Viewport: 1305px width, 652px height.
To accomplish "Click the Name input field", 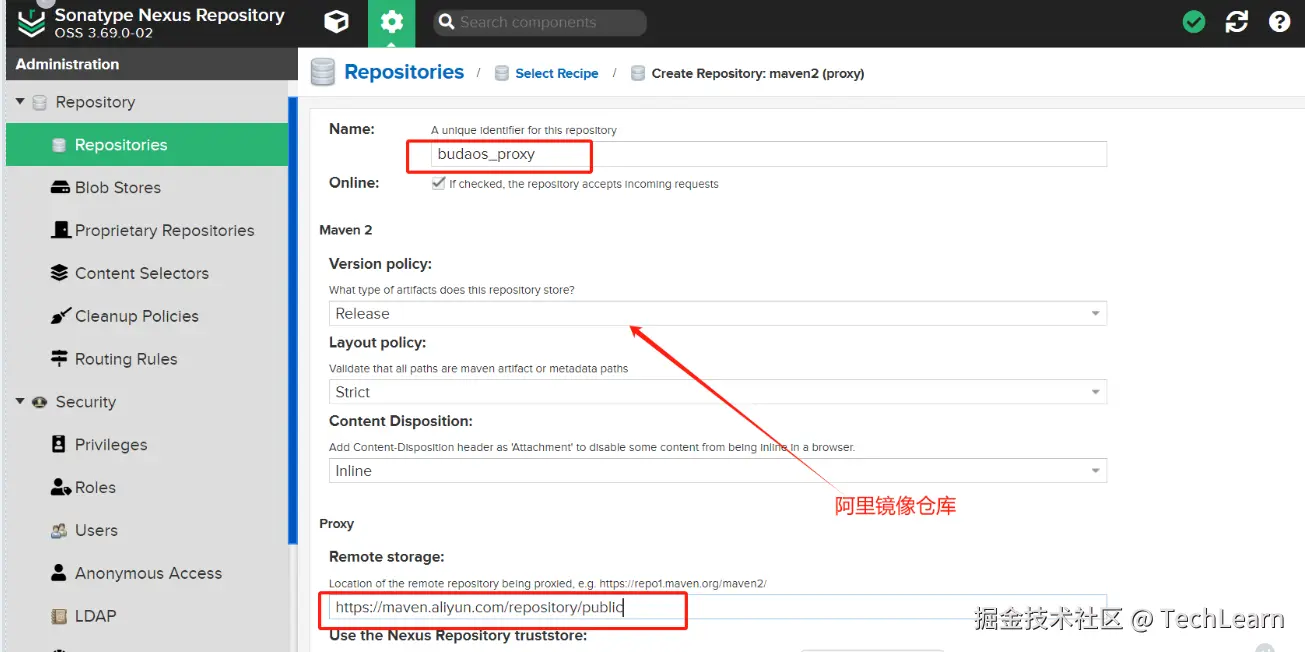I will 769,154.
